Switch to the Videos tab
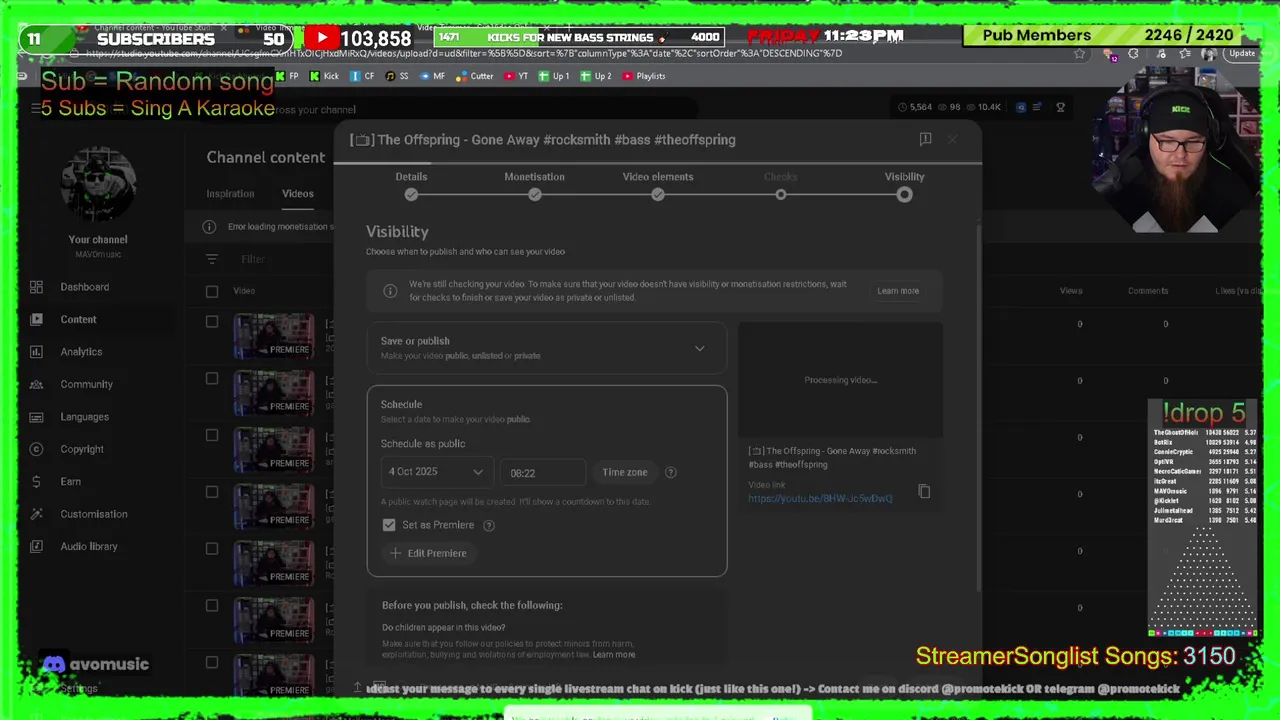Screen dimensions: 1280x720 pos(297,194)
